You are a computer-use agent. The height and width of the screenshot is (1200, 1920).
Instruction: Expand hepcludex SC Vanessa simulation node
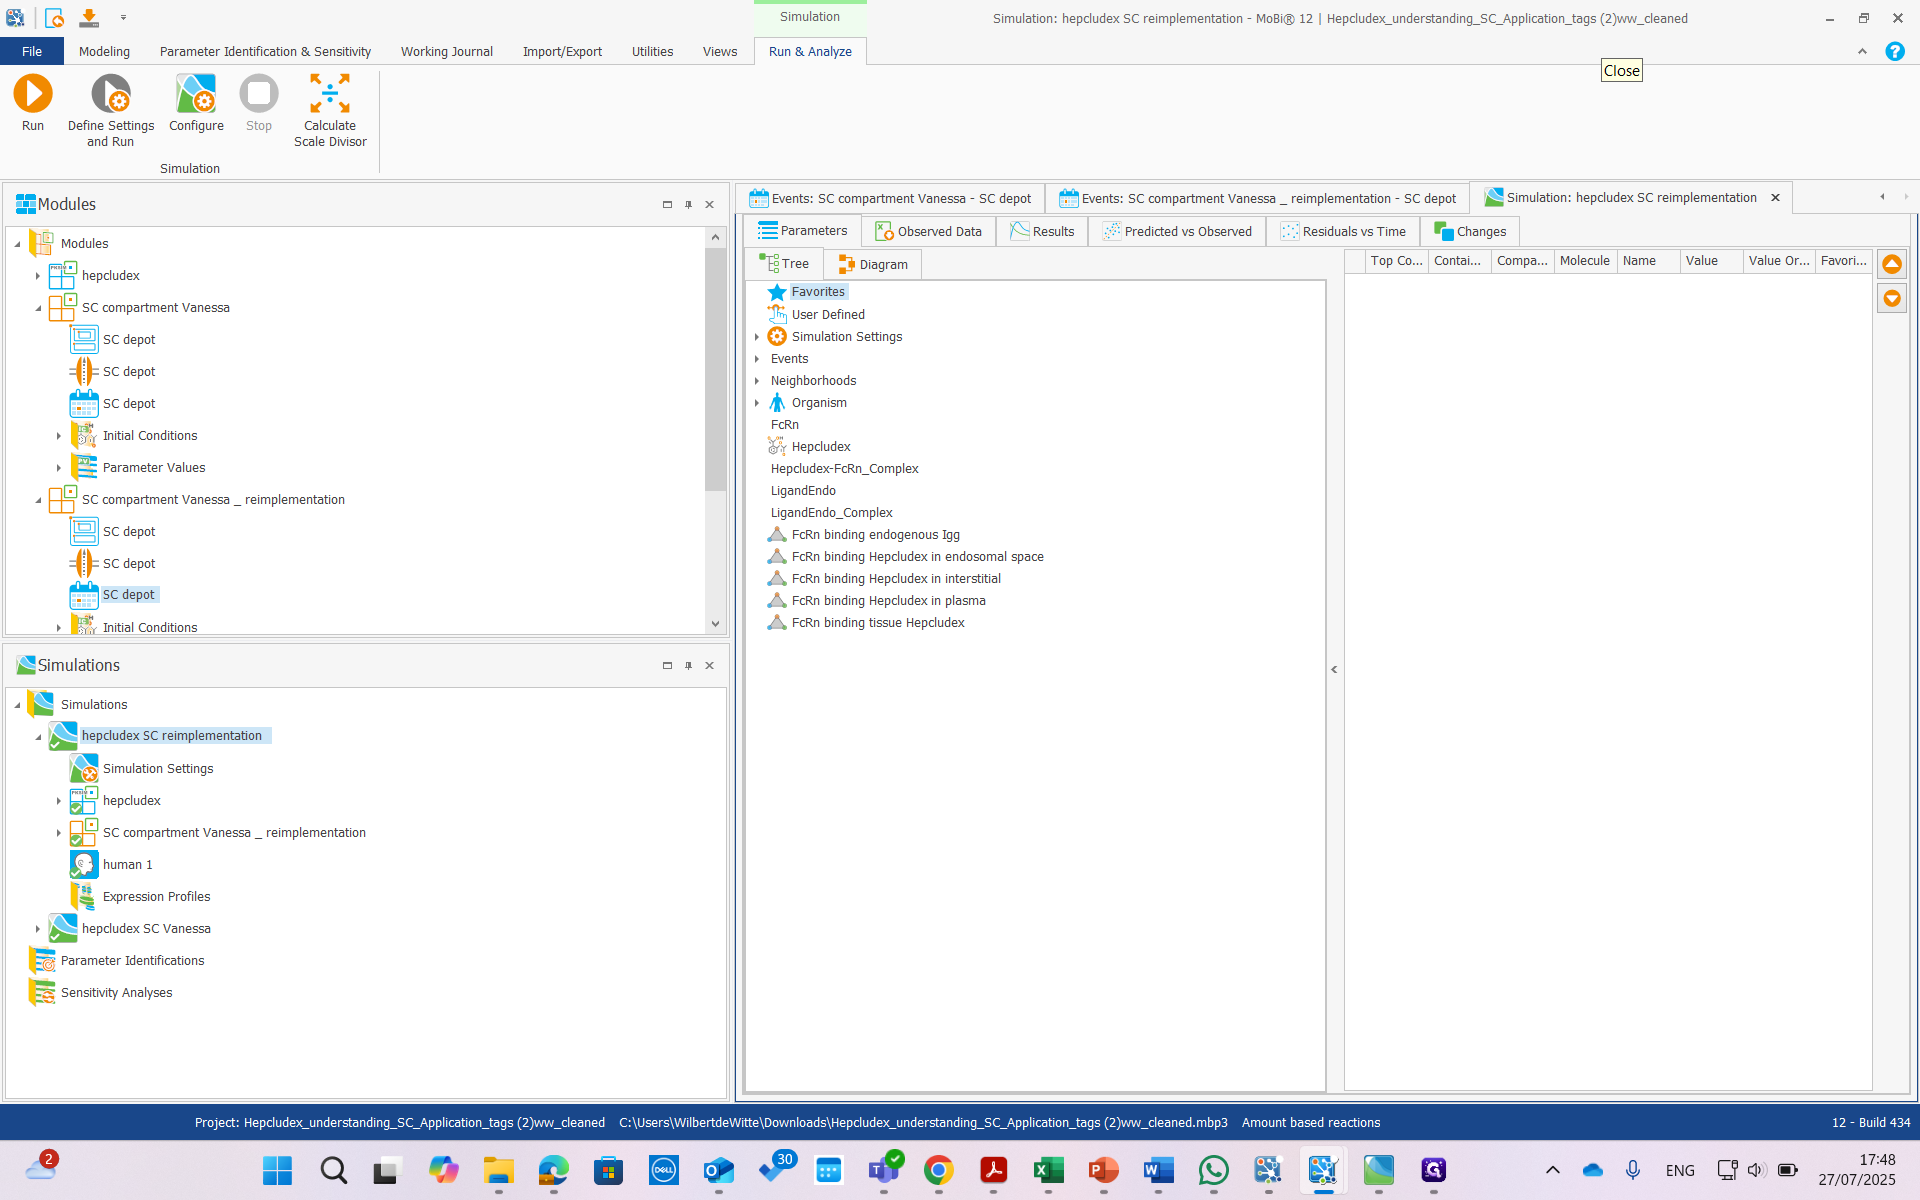pos(38,929)
